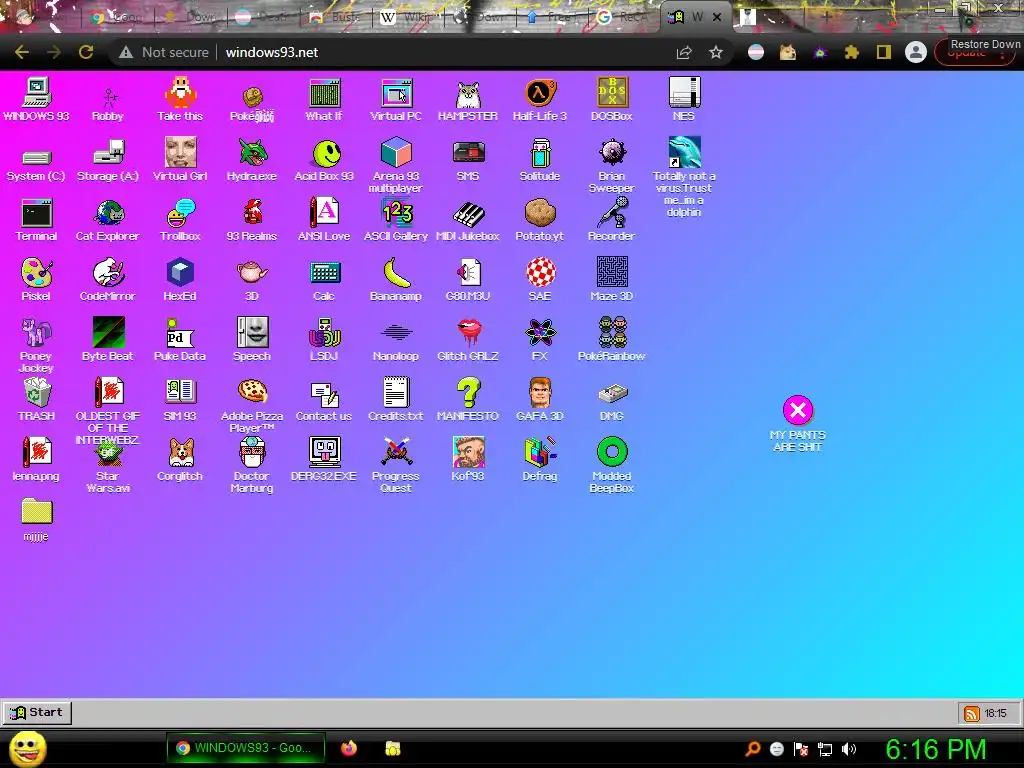Launch Maze 3D
Image resolution: width=1024 pixels, height=768 pixels.
(x=612, y=273)
